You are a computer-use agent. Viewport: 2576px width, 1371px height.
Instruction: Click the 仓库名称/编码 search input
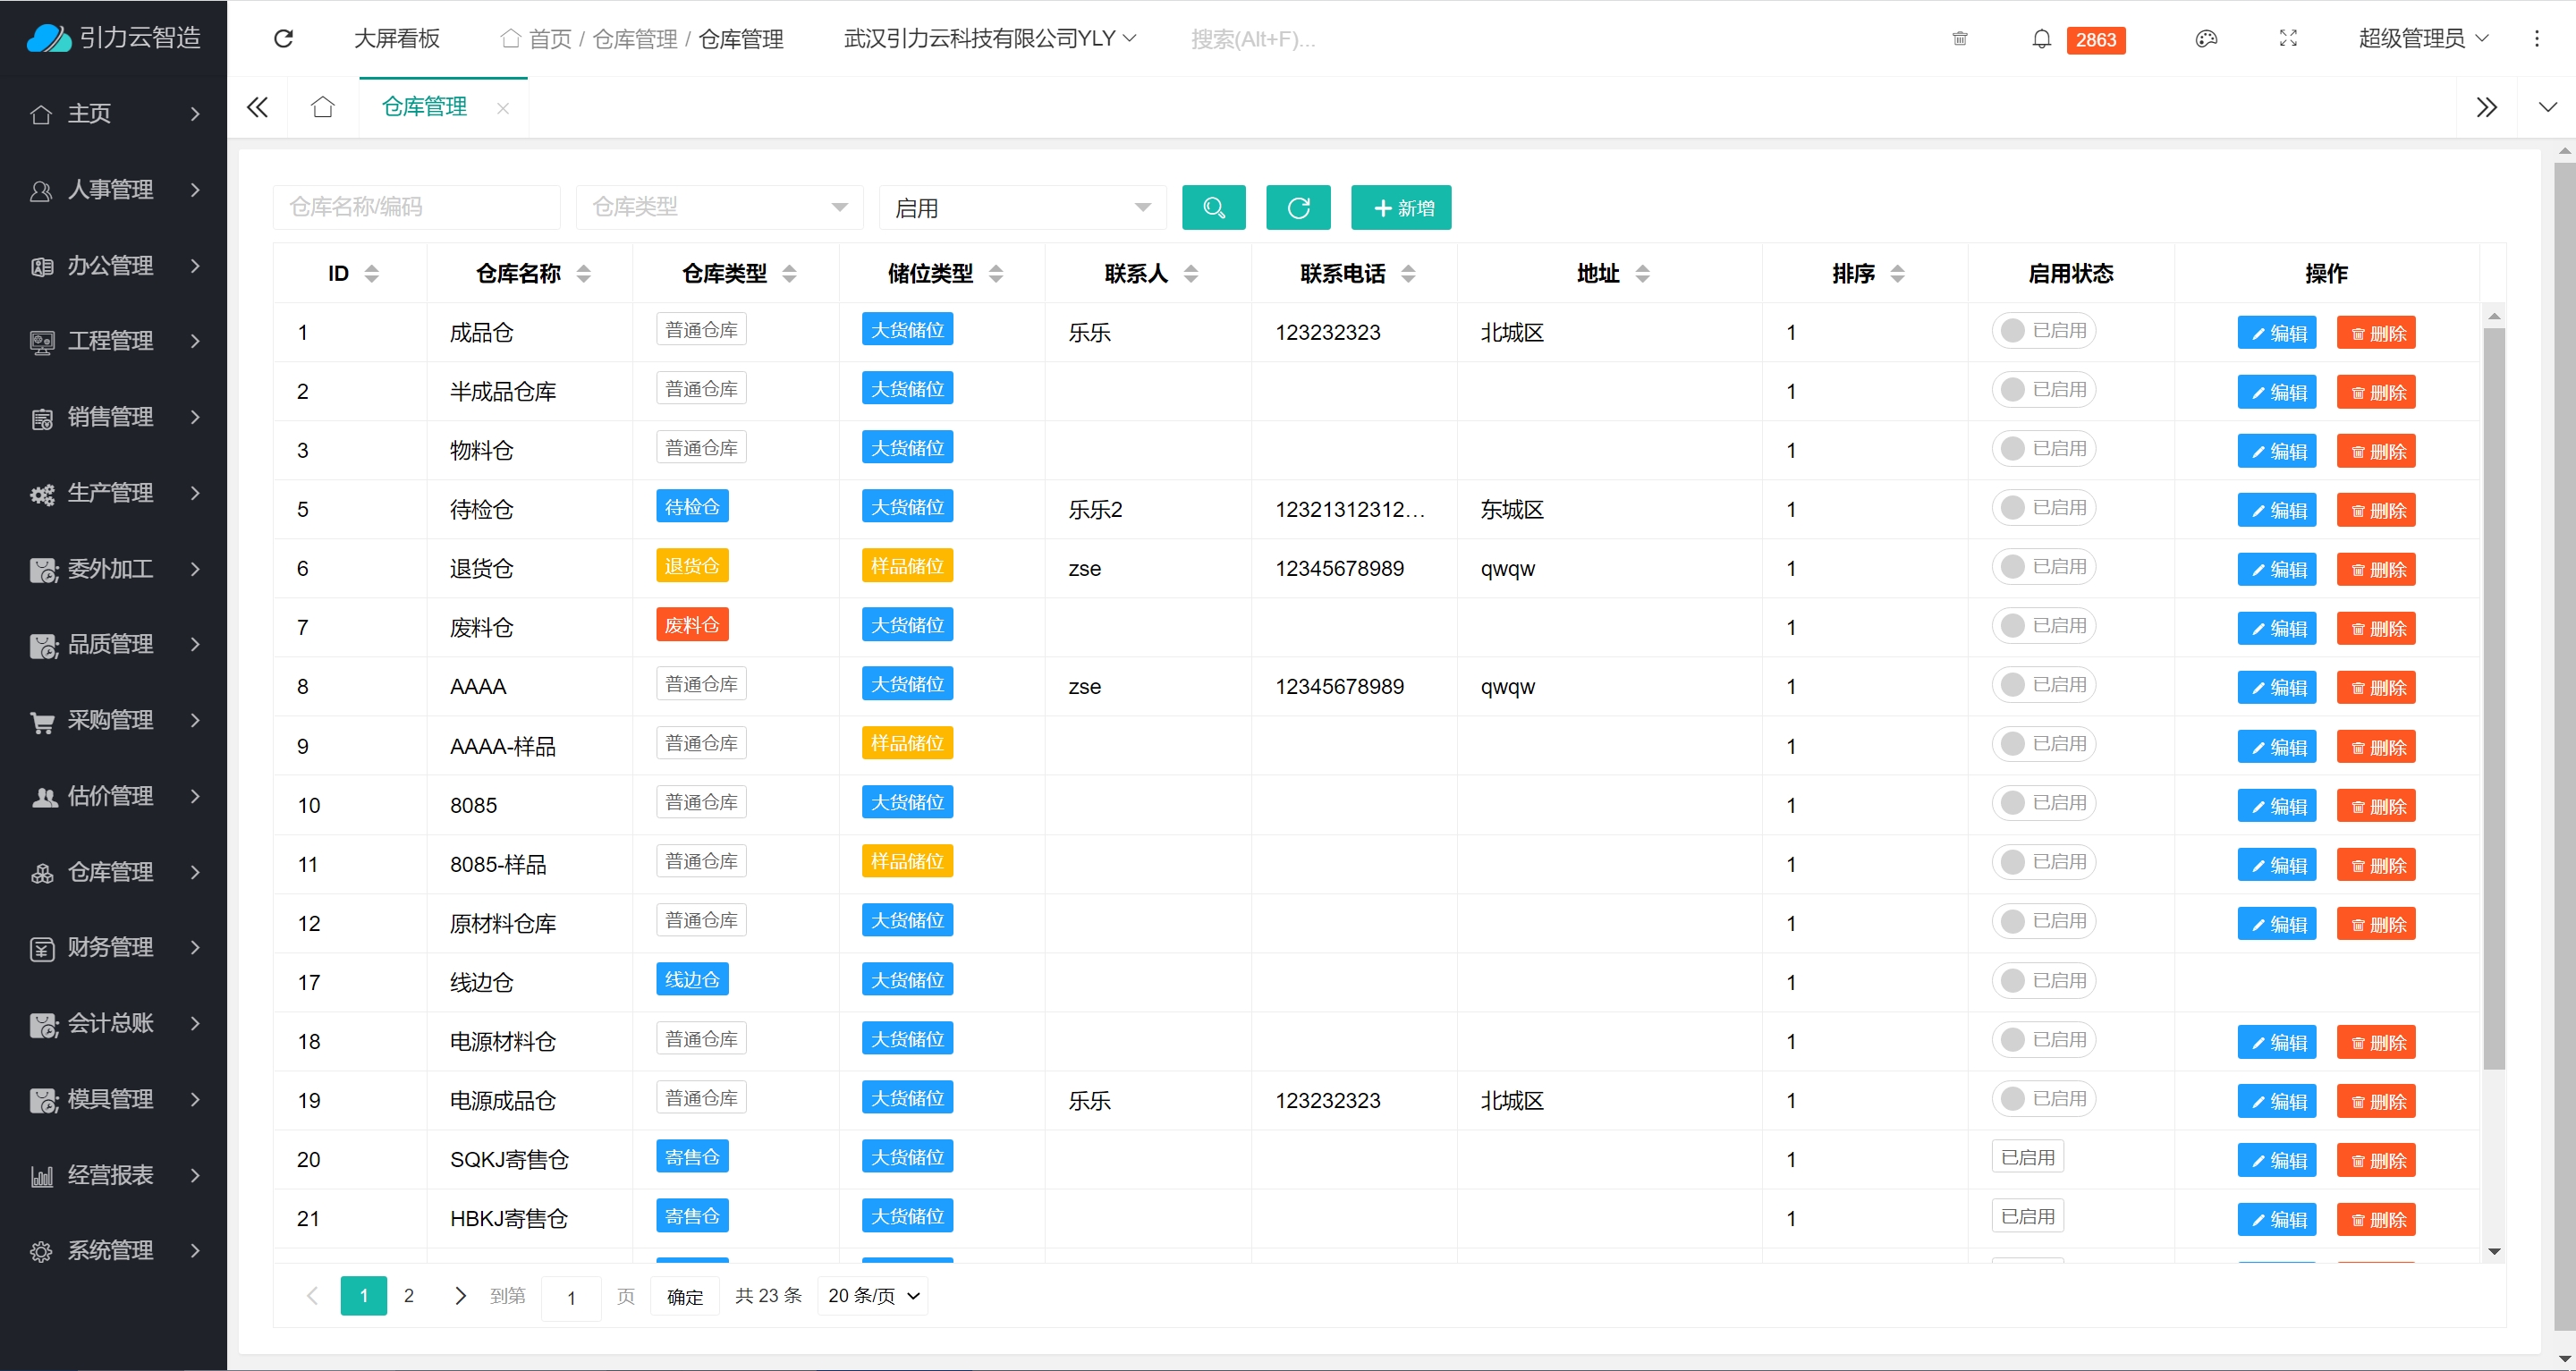[x=416, y=208]
